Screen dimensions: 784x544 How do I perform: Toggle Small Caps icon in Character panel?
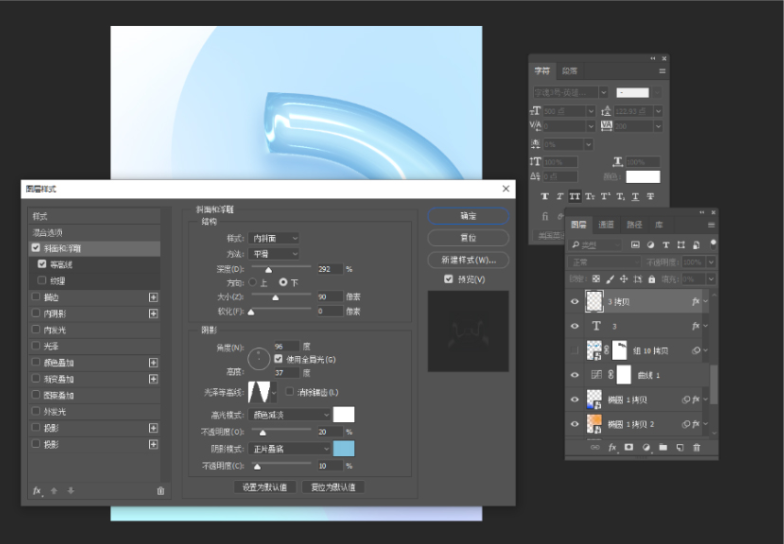point(590,196)
